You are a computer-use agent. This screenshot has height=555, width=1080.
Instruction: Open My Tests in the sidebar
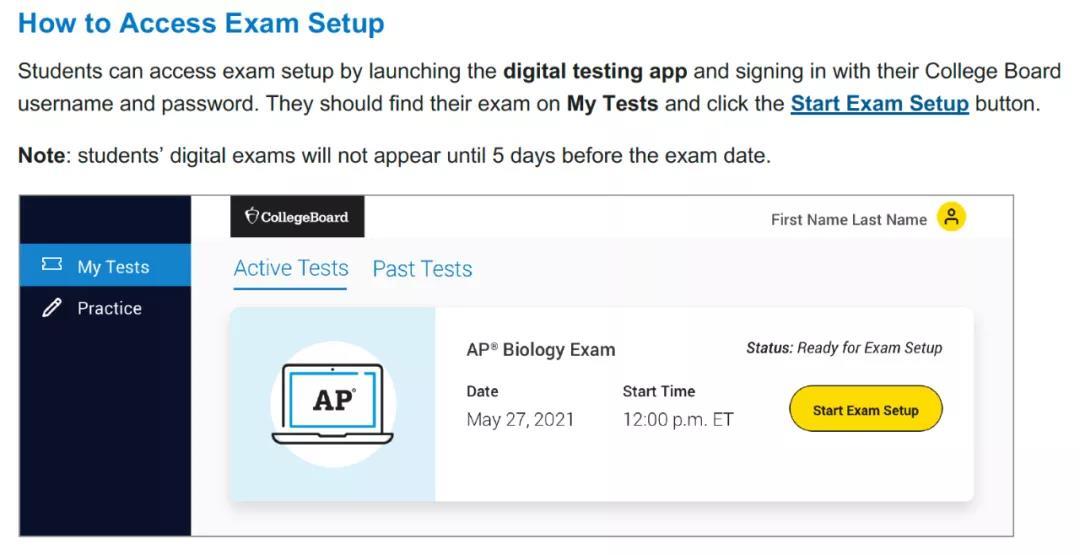coord(113,267)
